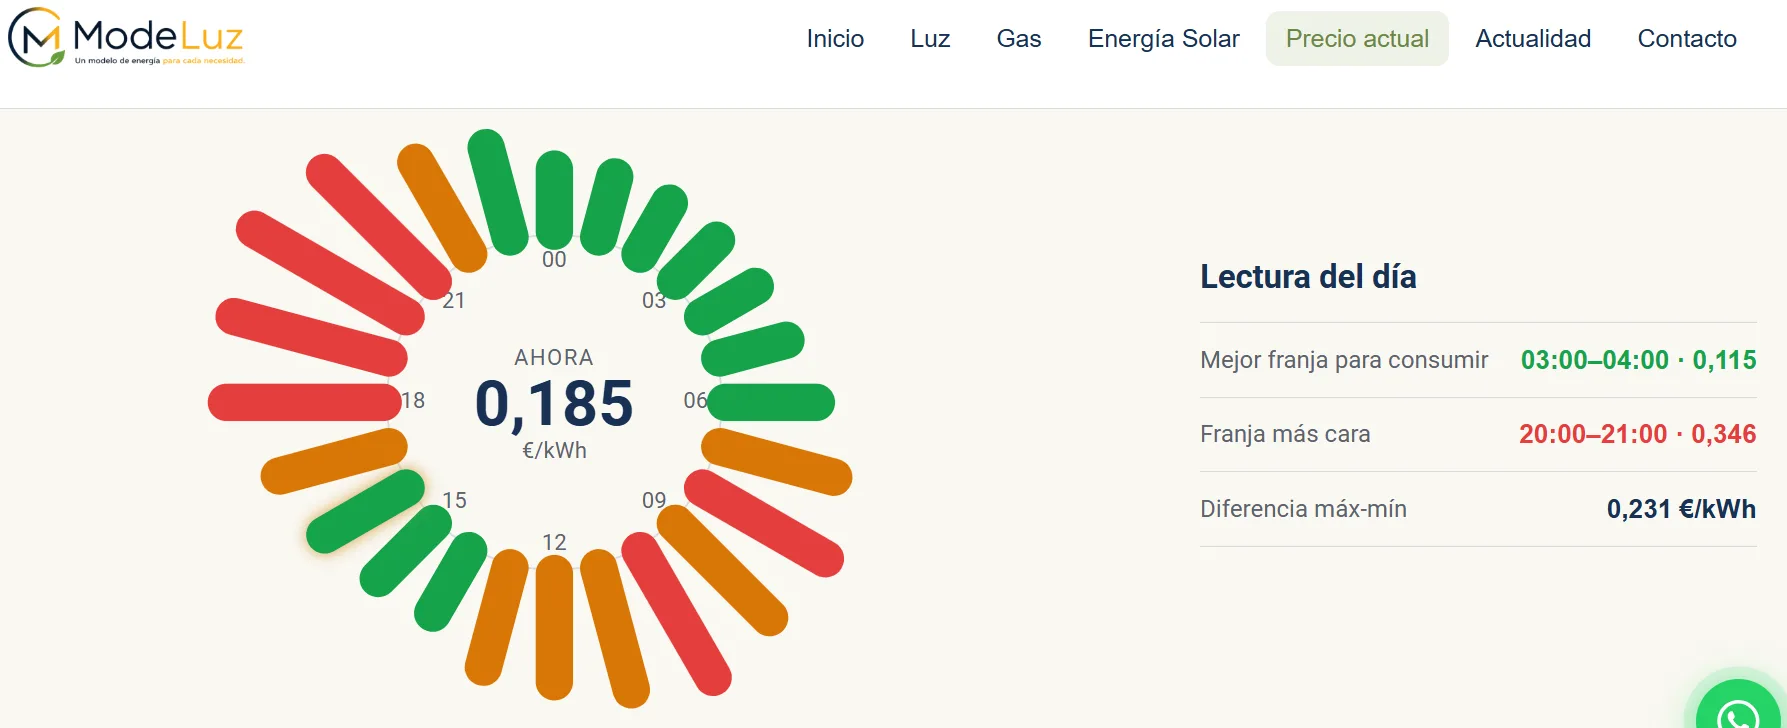Screen dimensions: 1787x728
Task: Click the Franja más cara label
Action: (x=1285, y=434)
